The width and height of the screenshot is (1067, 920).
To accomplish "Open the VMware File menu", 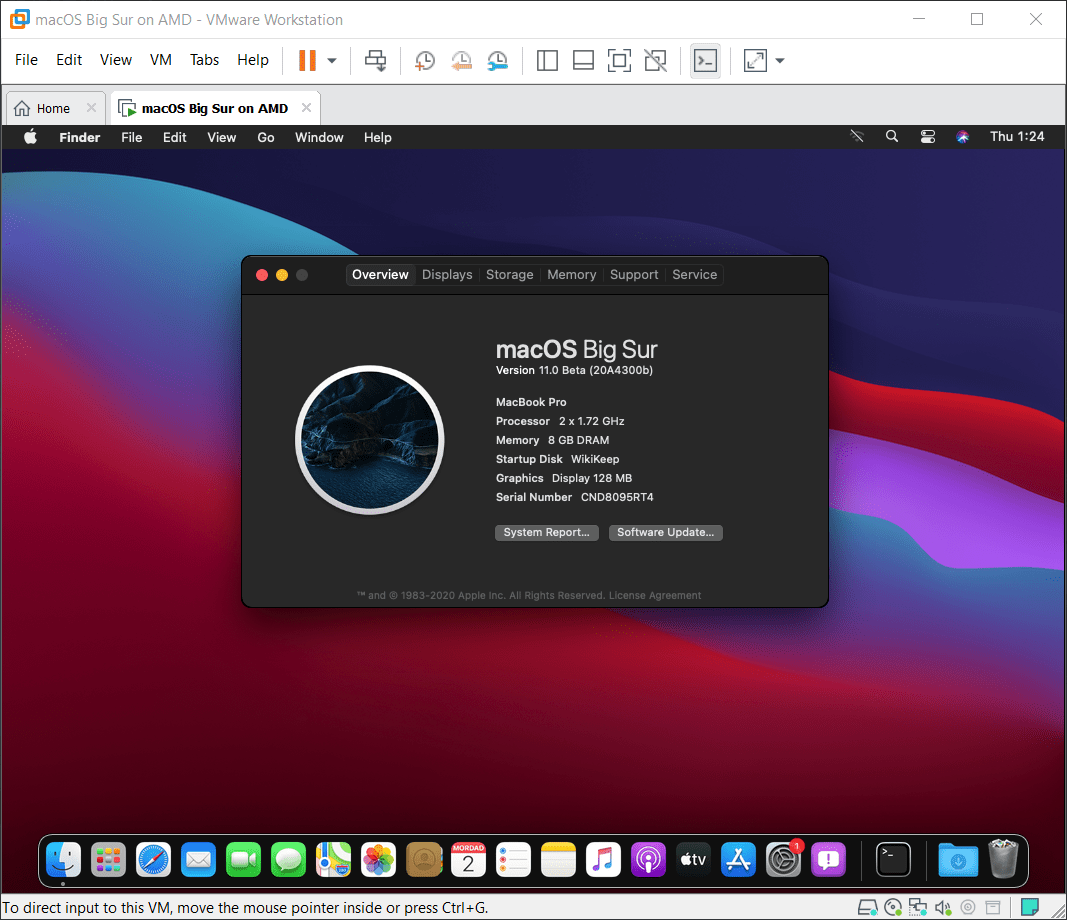I will click(27, 60).
